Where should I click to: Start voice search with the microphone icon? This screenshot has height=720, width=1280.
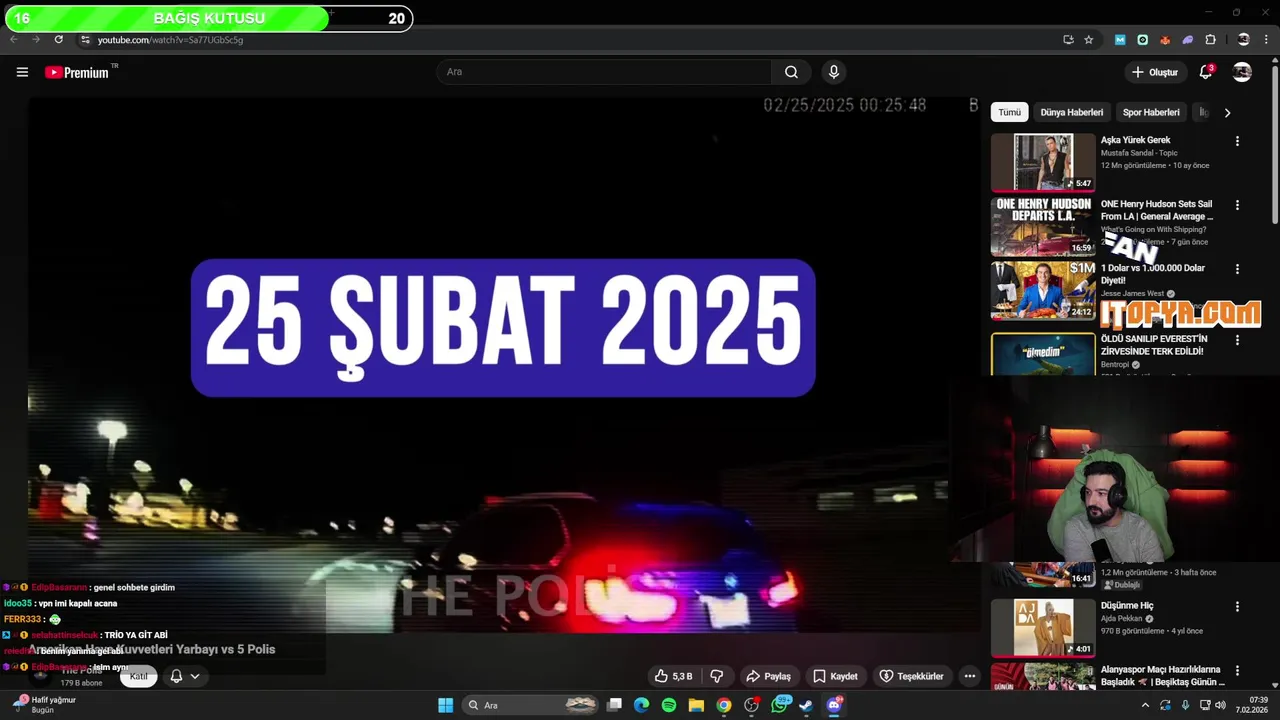[x=833, y=72]
